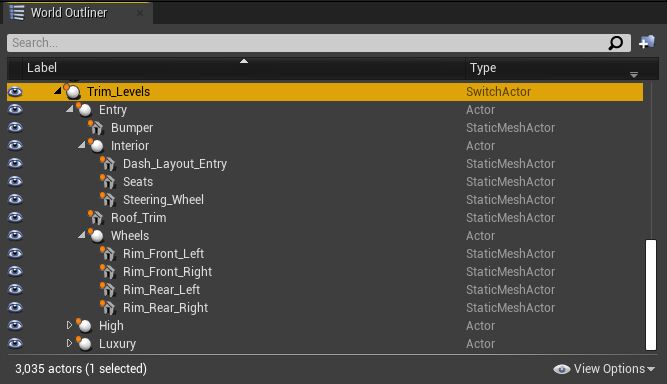Click the Wheels actor sphere icon

(x=96, y=236)
